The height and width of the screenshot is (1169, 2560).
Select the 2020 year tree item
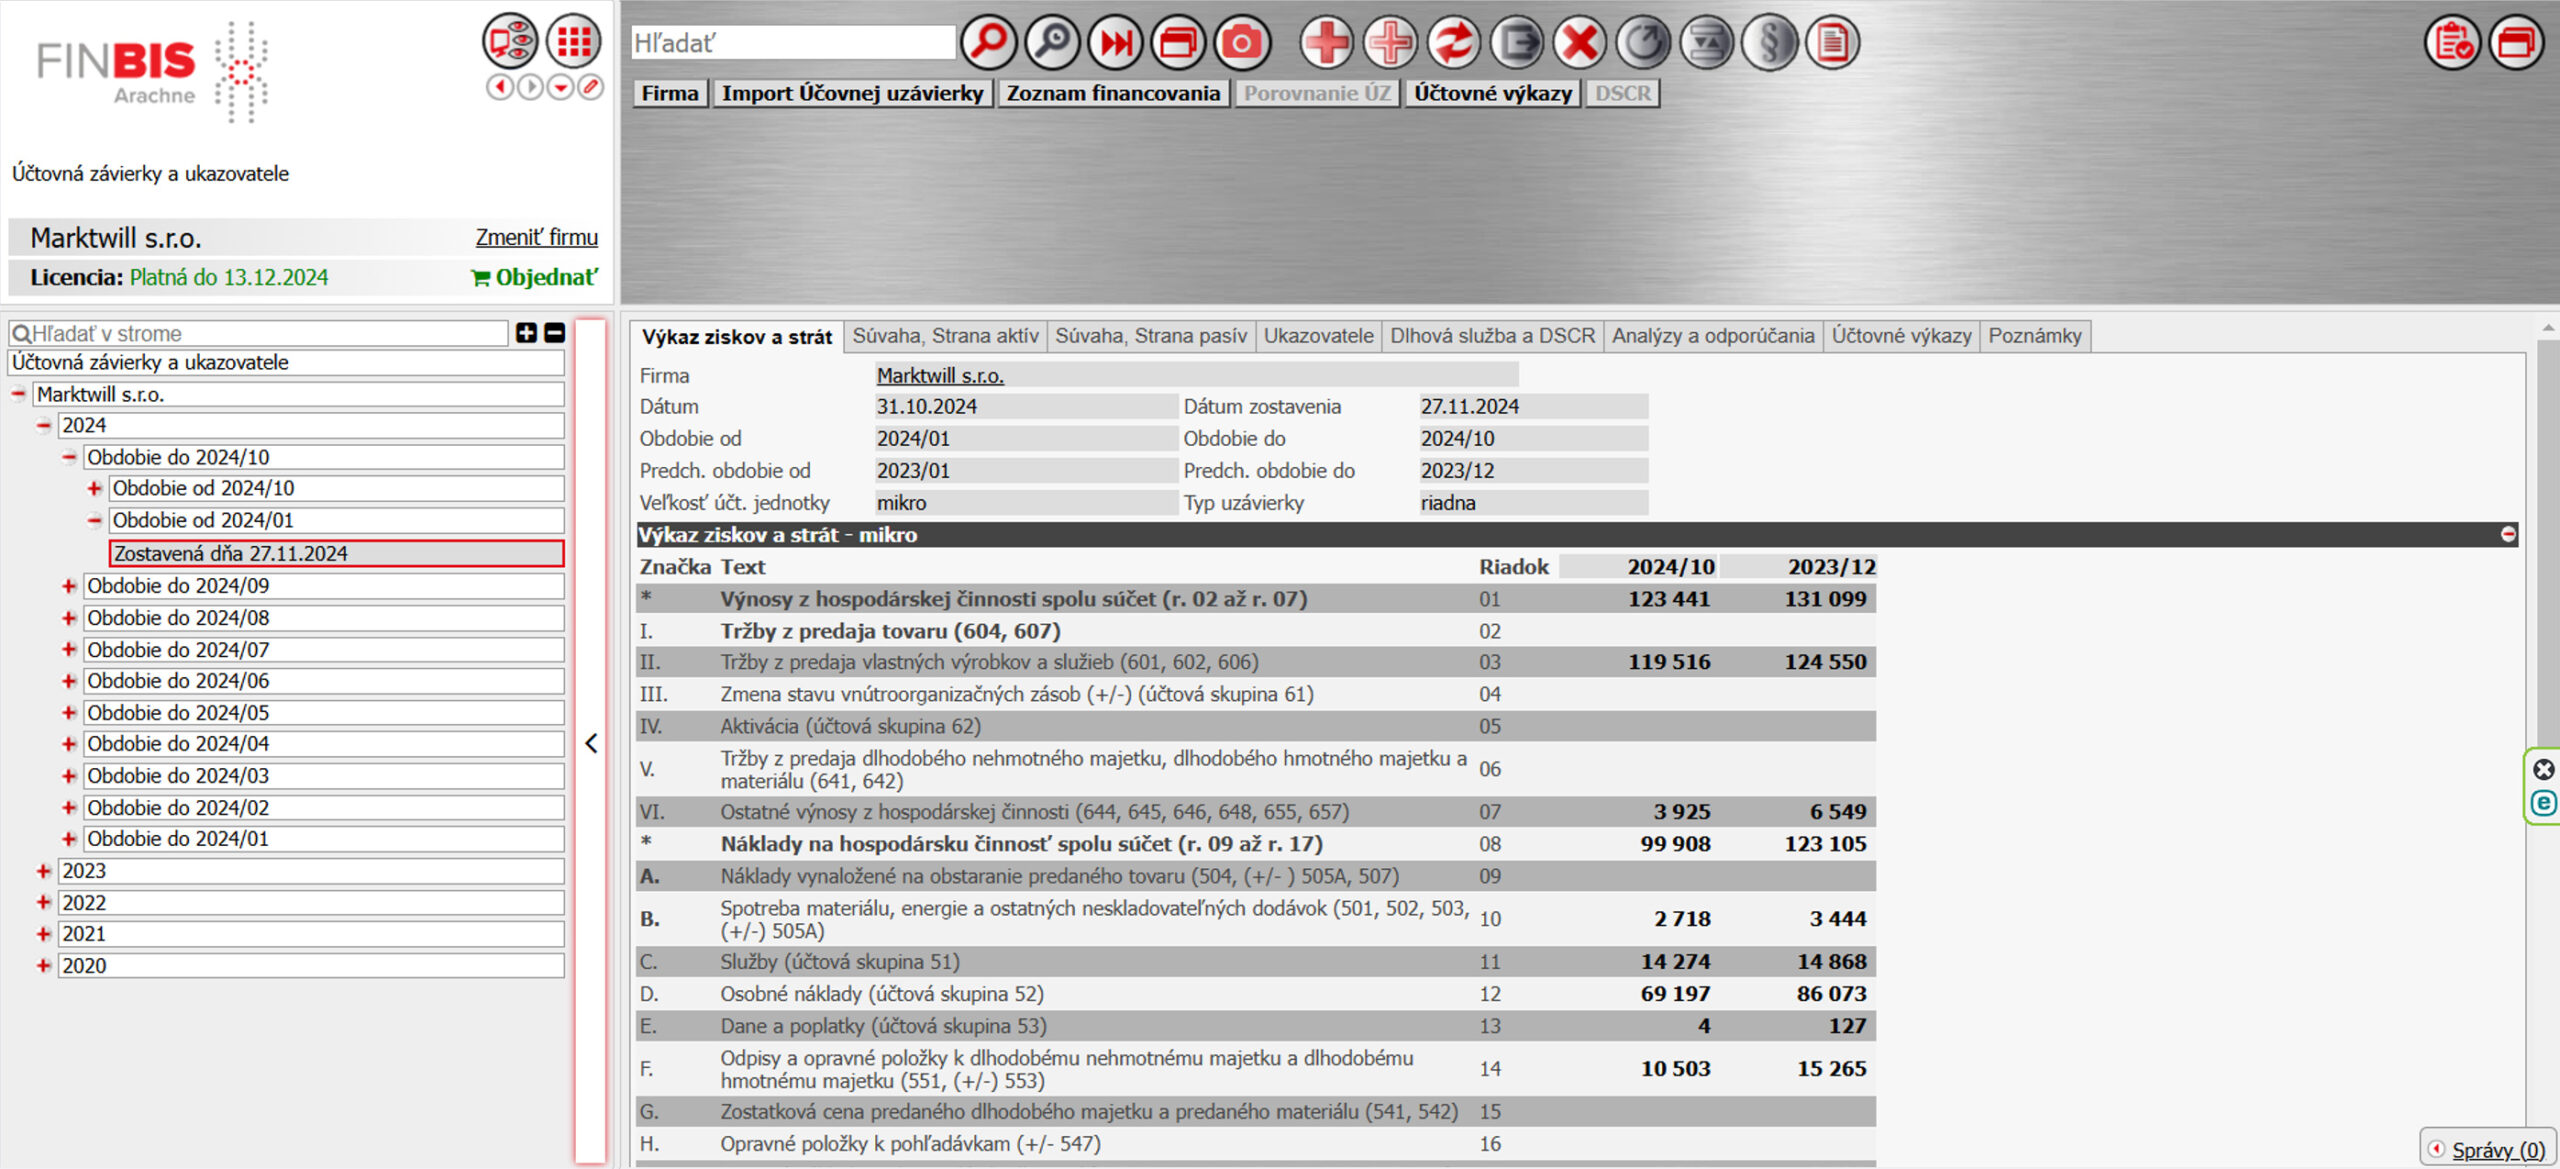click(x=311, y=966)
